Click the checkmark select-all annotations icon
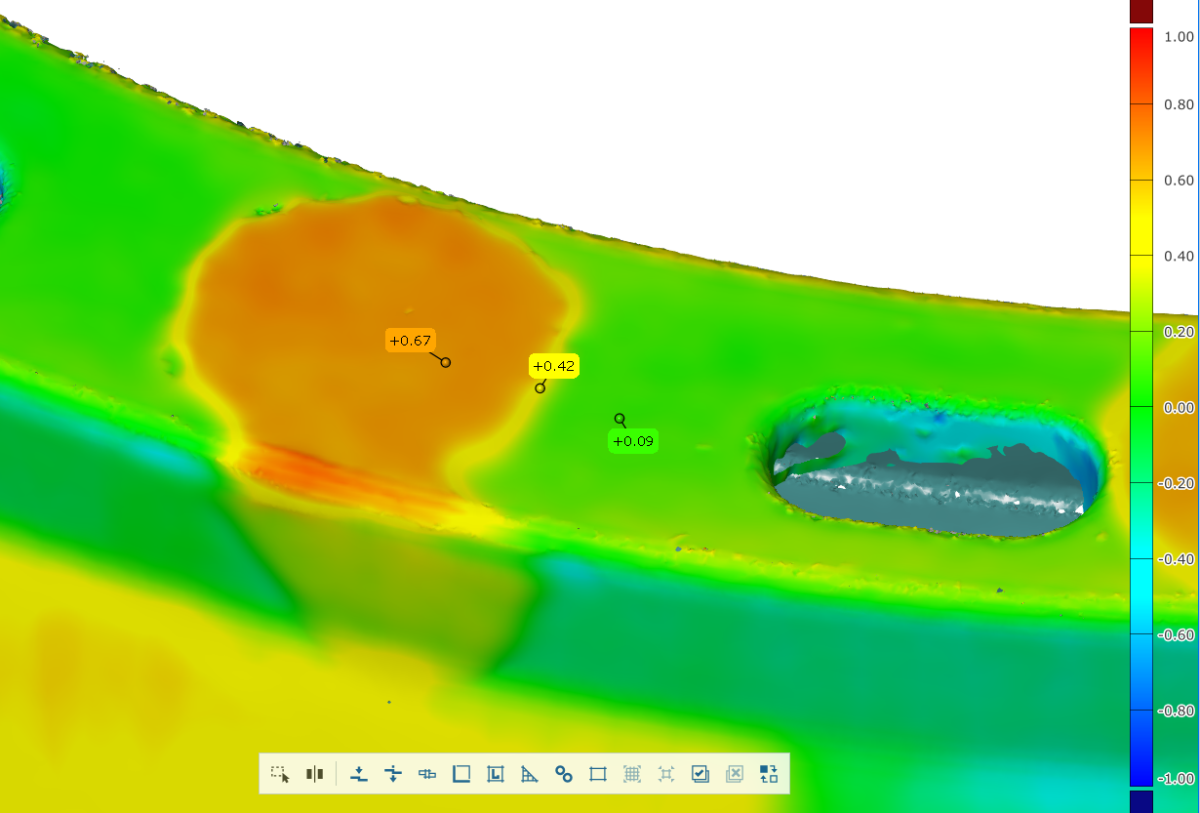The image size is (1200, 813). coord(700,774)
